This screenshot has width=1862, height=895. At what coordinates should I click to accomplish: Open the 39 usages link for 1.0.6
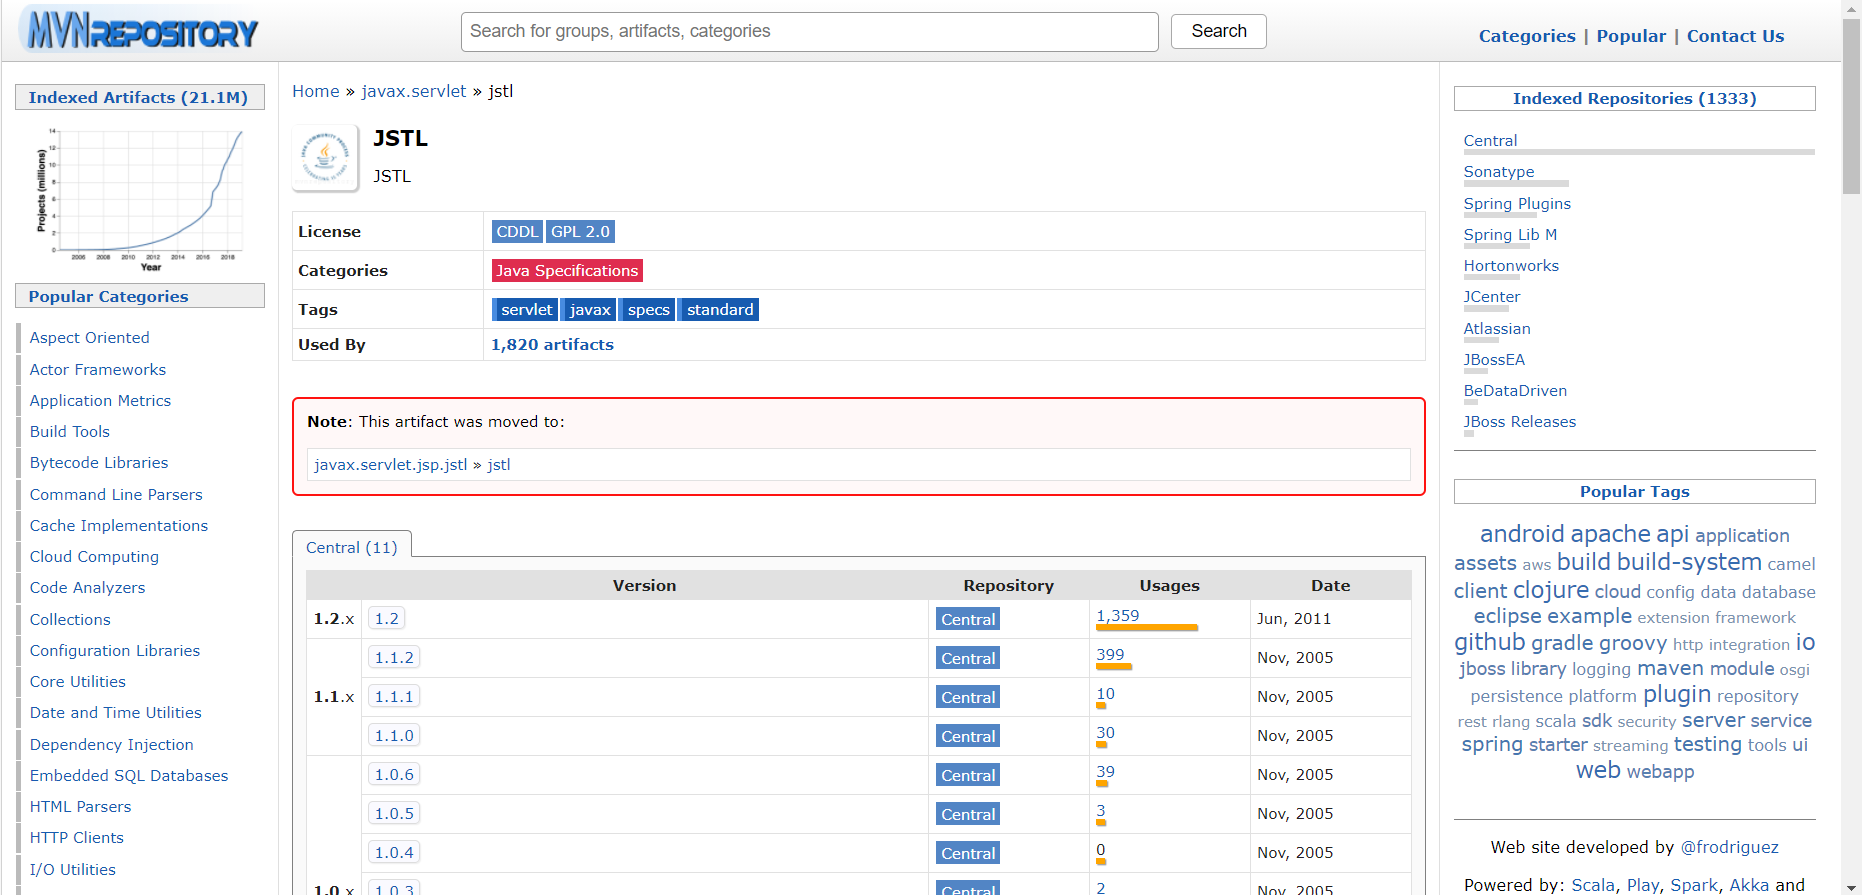point(1105,771)
